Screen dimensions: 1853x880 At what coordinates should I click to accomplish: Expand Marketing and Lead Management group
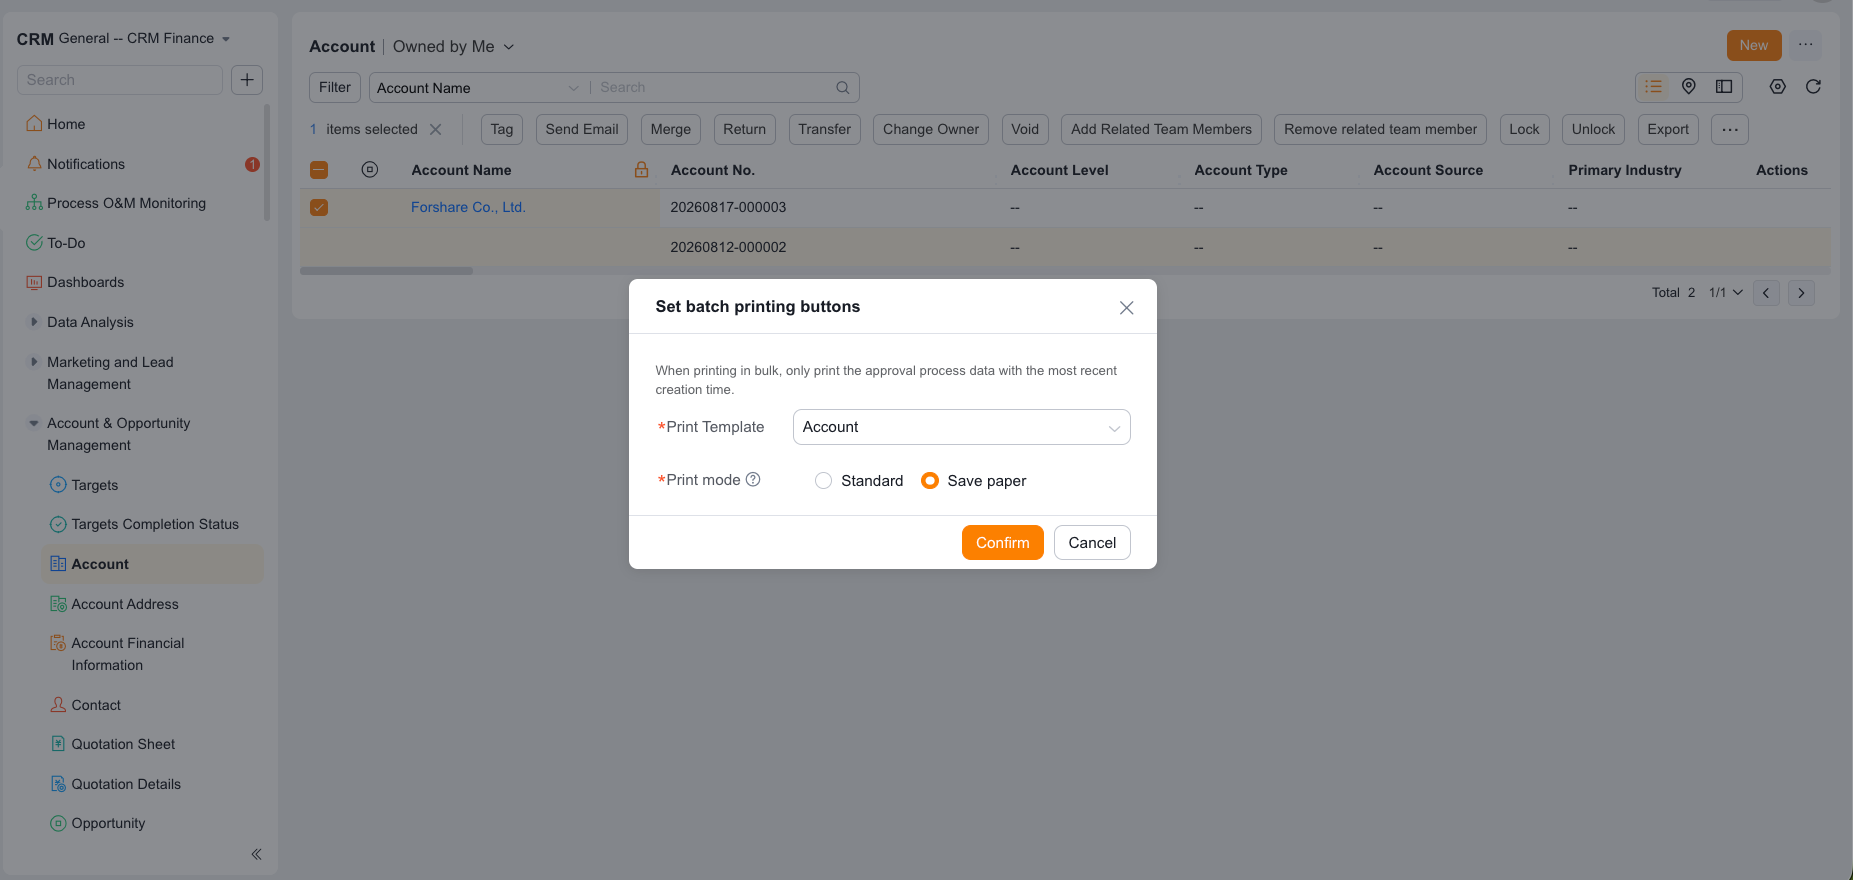pos(34,362)
